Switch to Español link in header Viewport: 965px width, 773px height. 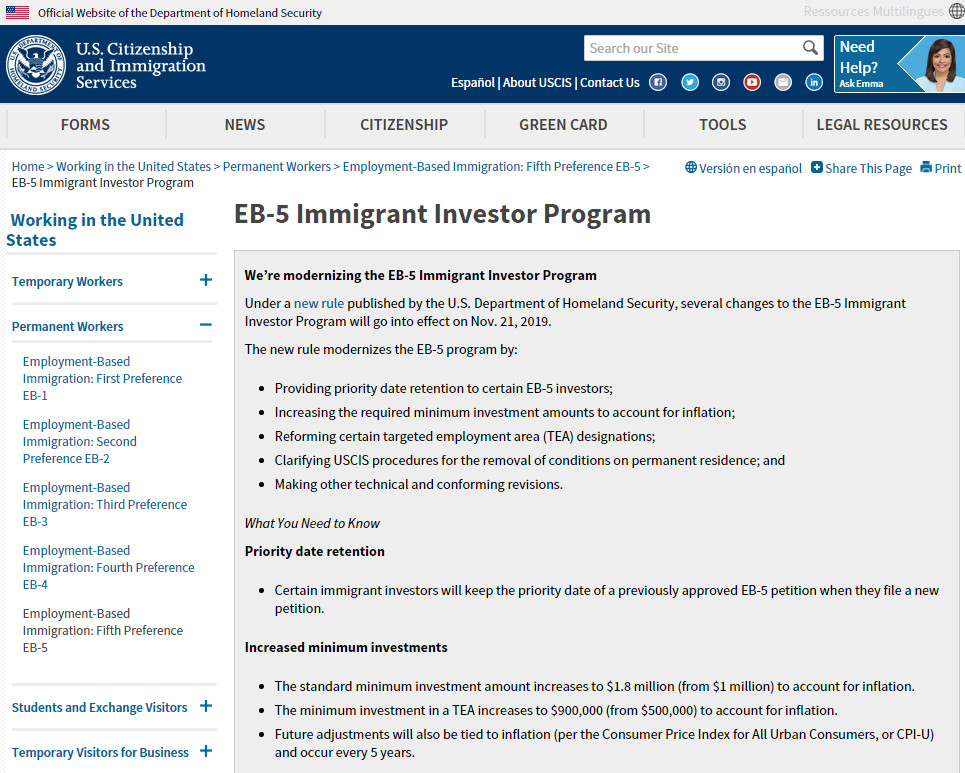[473, 82]
